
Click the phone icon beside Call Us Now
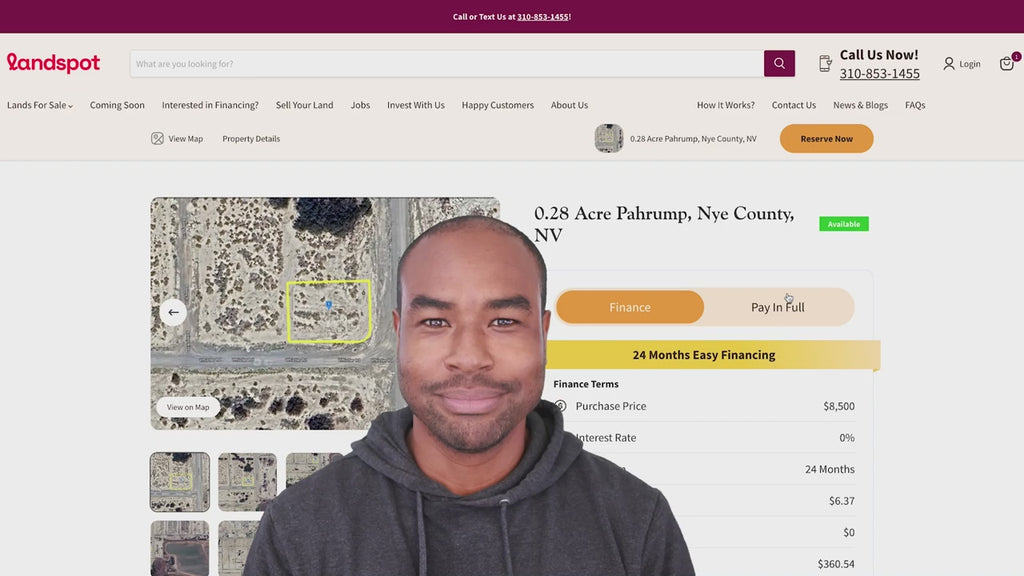pos(825,63)
